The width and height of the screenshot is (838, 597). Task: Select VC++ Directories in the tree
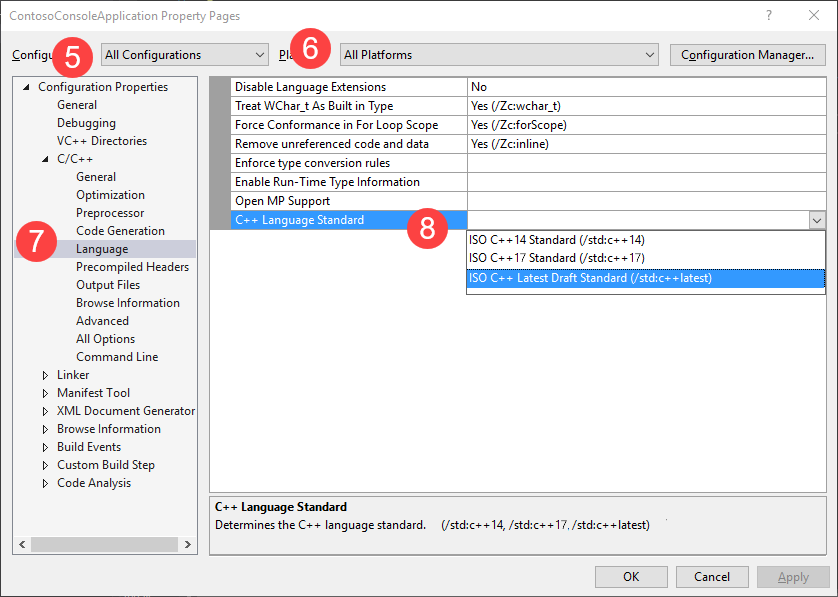pyautogui.click(x=102, y=141)
